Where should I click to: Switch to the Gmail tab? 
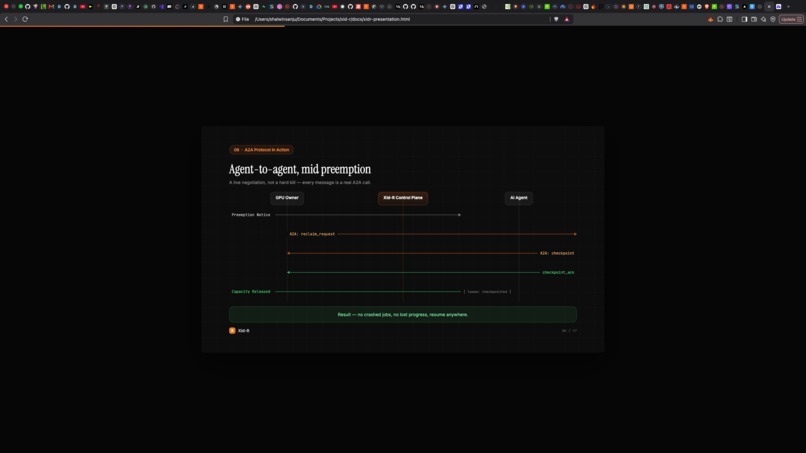[x=51, y=6]
